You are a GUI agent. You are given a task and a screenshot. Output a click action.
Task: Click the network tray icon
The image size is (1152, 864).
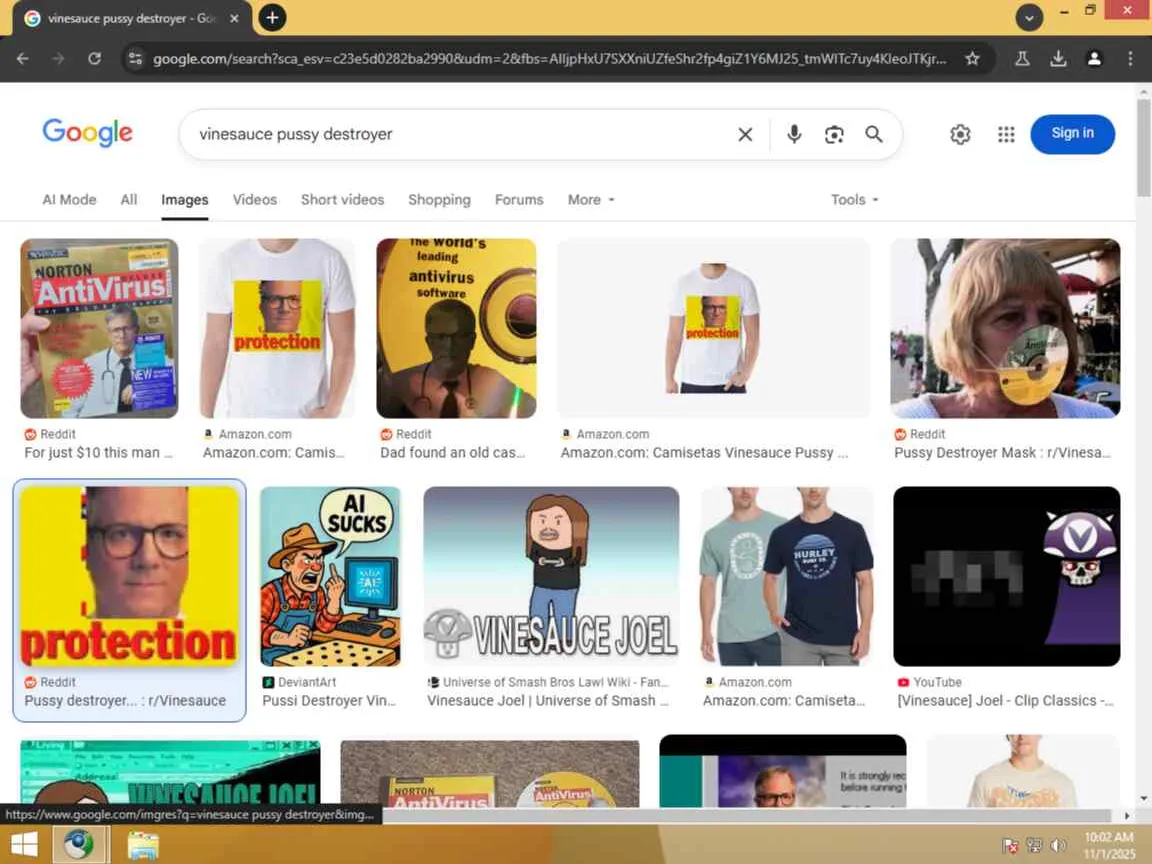(1034, 846)
